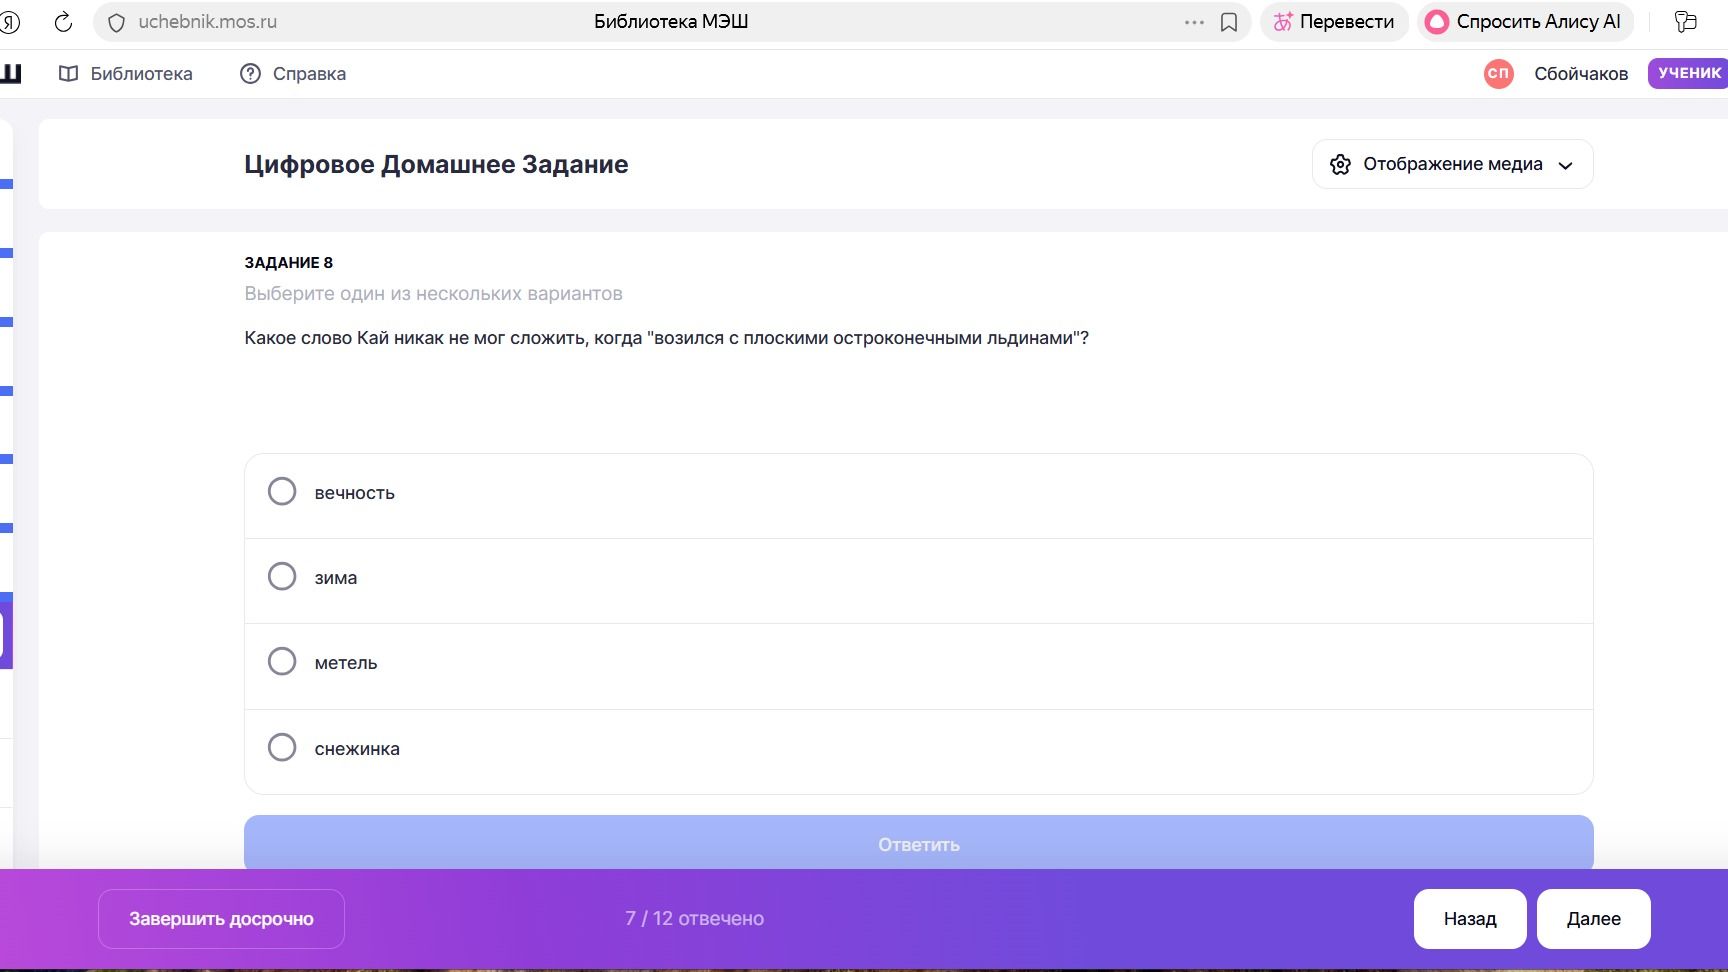Screen dimensions: 1728x972
Task: Go back with the Назад button
Action: click(x=1470, y=919)
